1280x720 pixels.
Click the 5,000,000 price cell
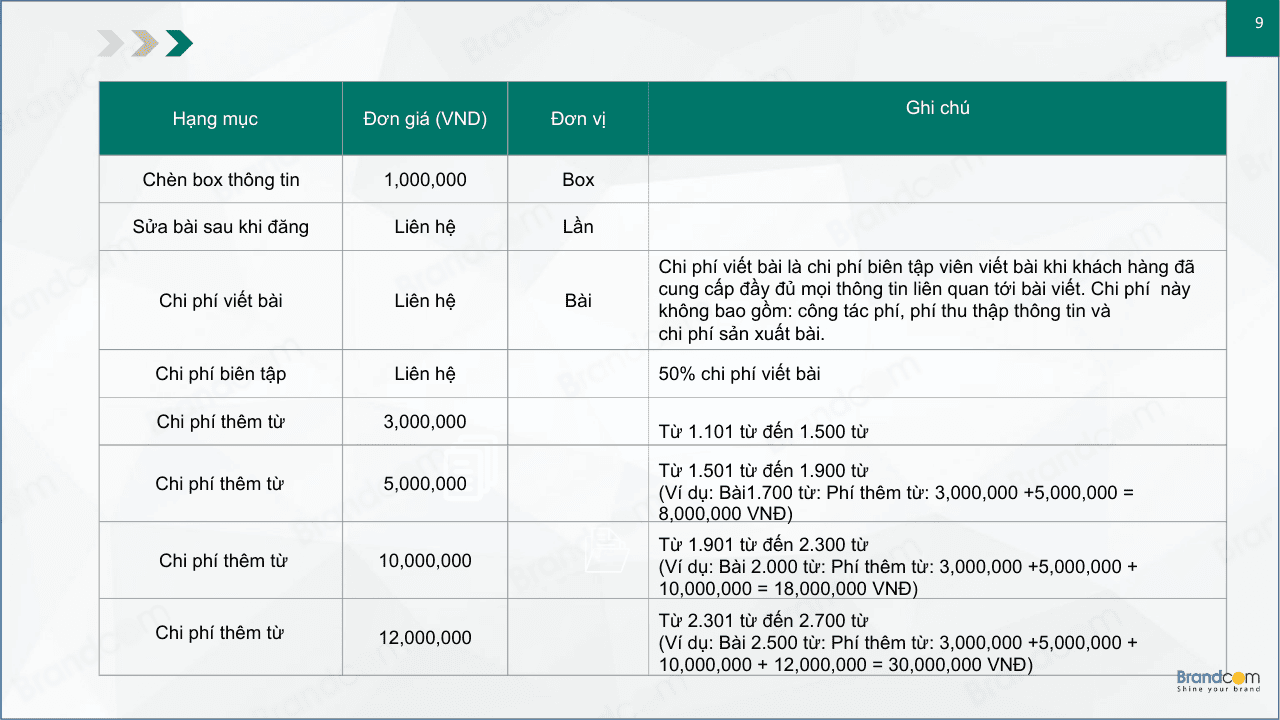[x=425, y=484]
